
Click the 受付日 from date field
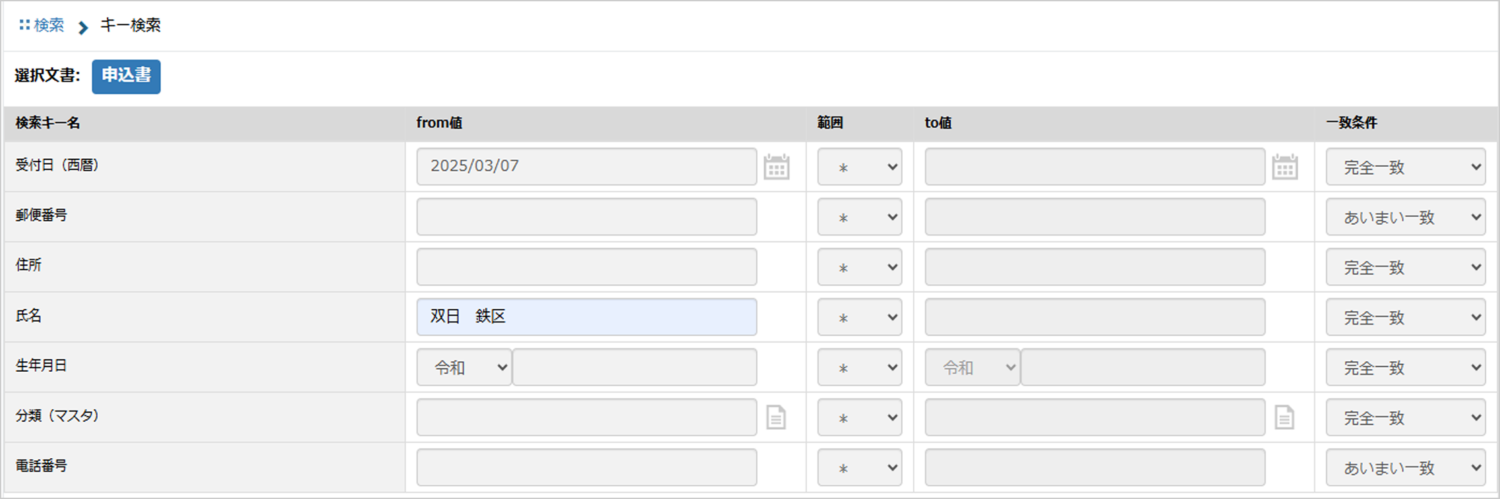[586, 167]
